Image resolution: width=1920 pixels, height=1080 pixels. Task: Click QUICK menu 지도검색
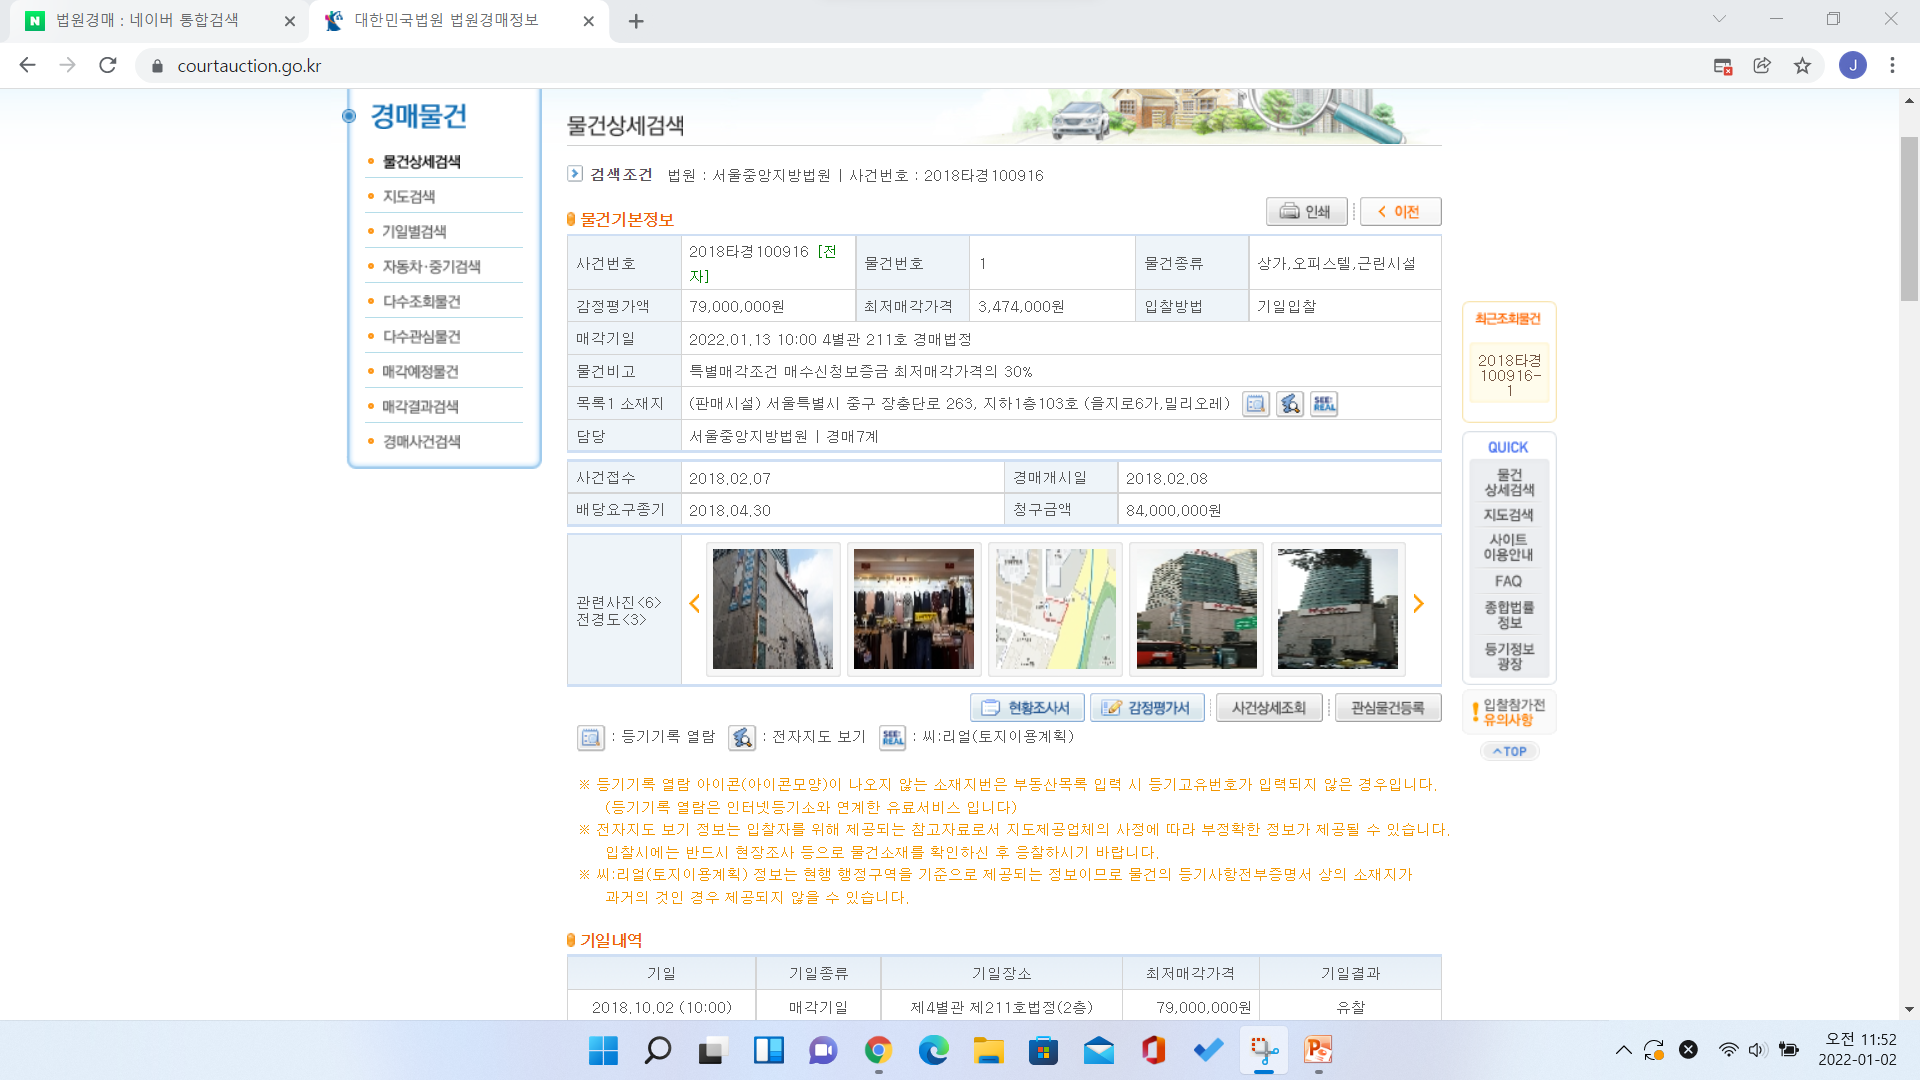[x=1509, y=515]
